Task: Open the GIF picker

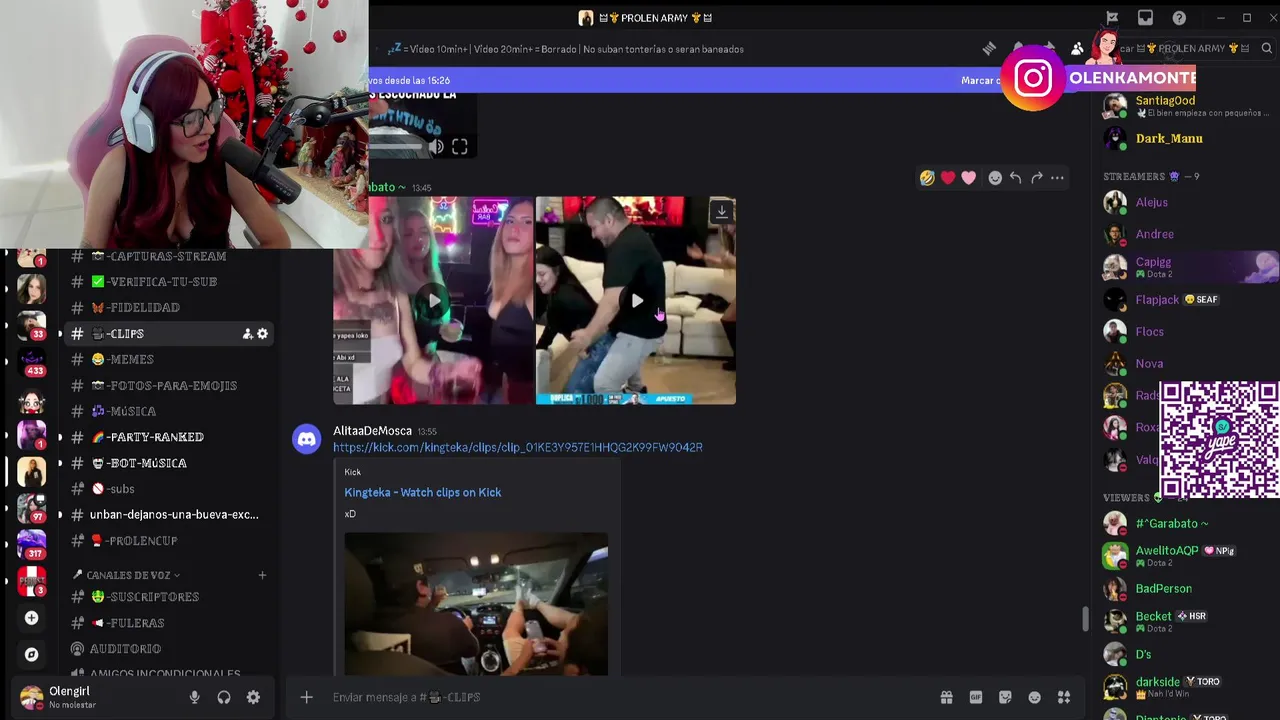Action: point(975,697)
